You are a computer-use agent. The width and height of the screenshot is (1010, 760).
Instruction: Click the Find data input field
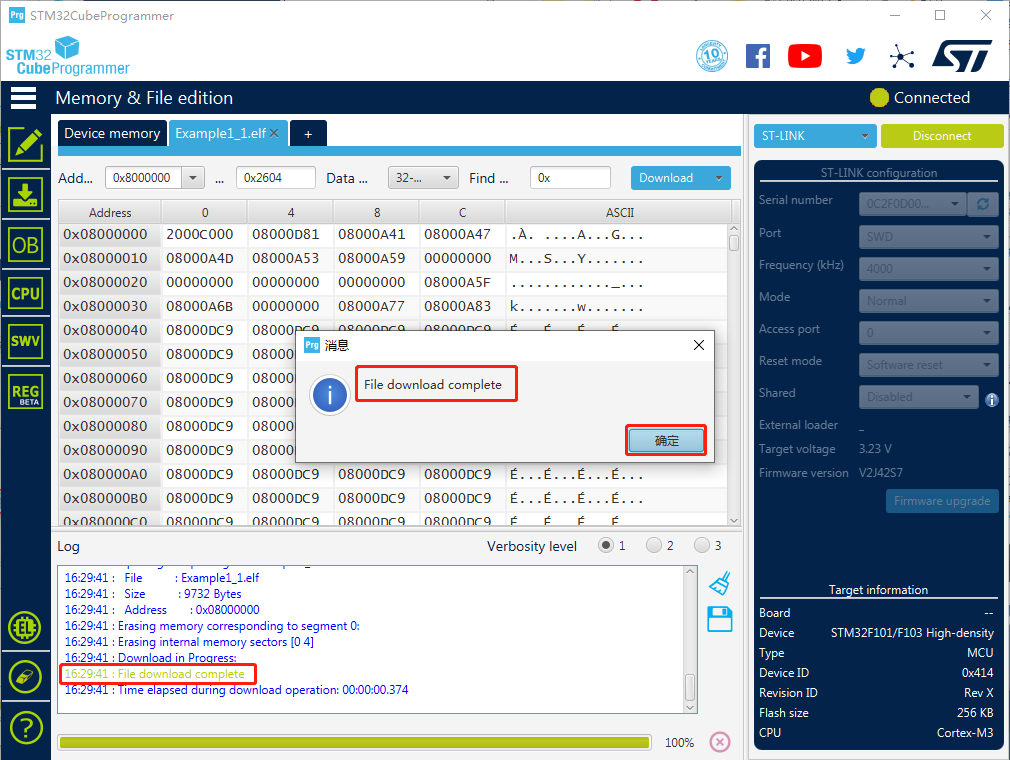570,178
